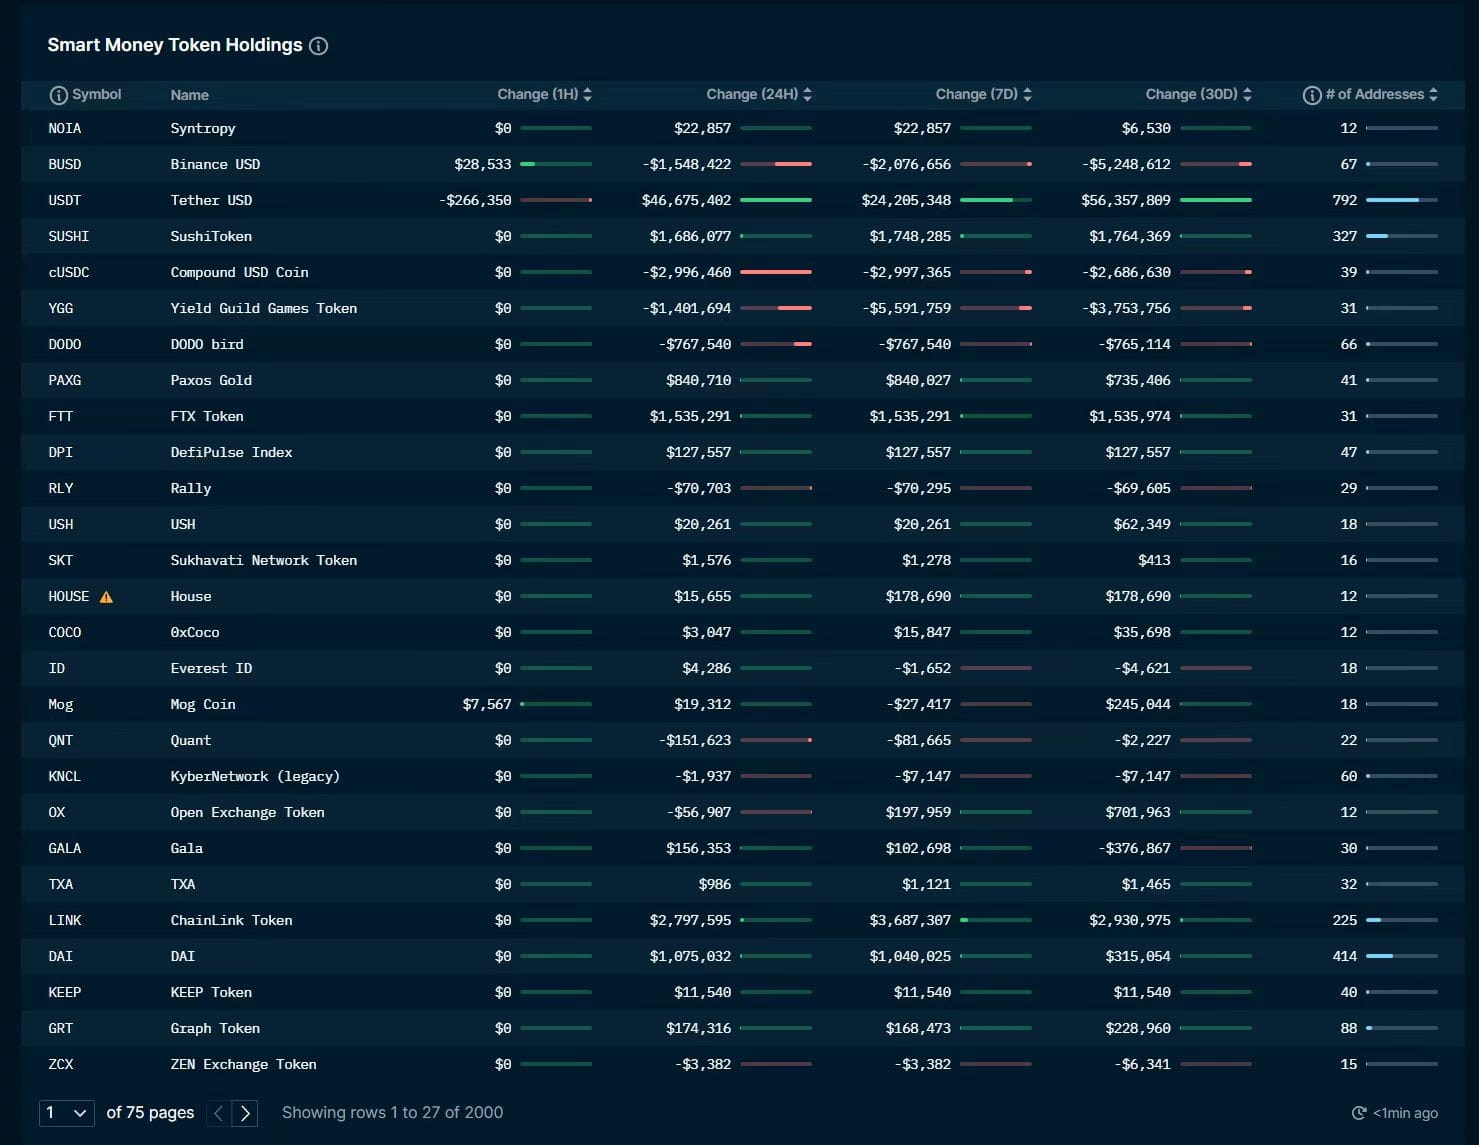This screenshot has height=1145, width=1479.
Task: Click the Symbol column header
Action: 97,94
